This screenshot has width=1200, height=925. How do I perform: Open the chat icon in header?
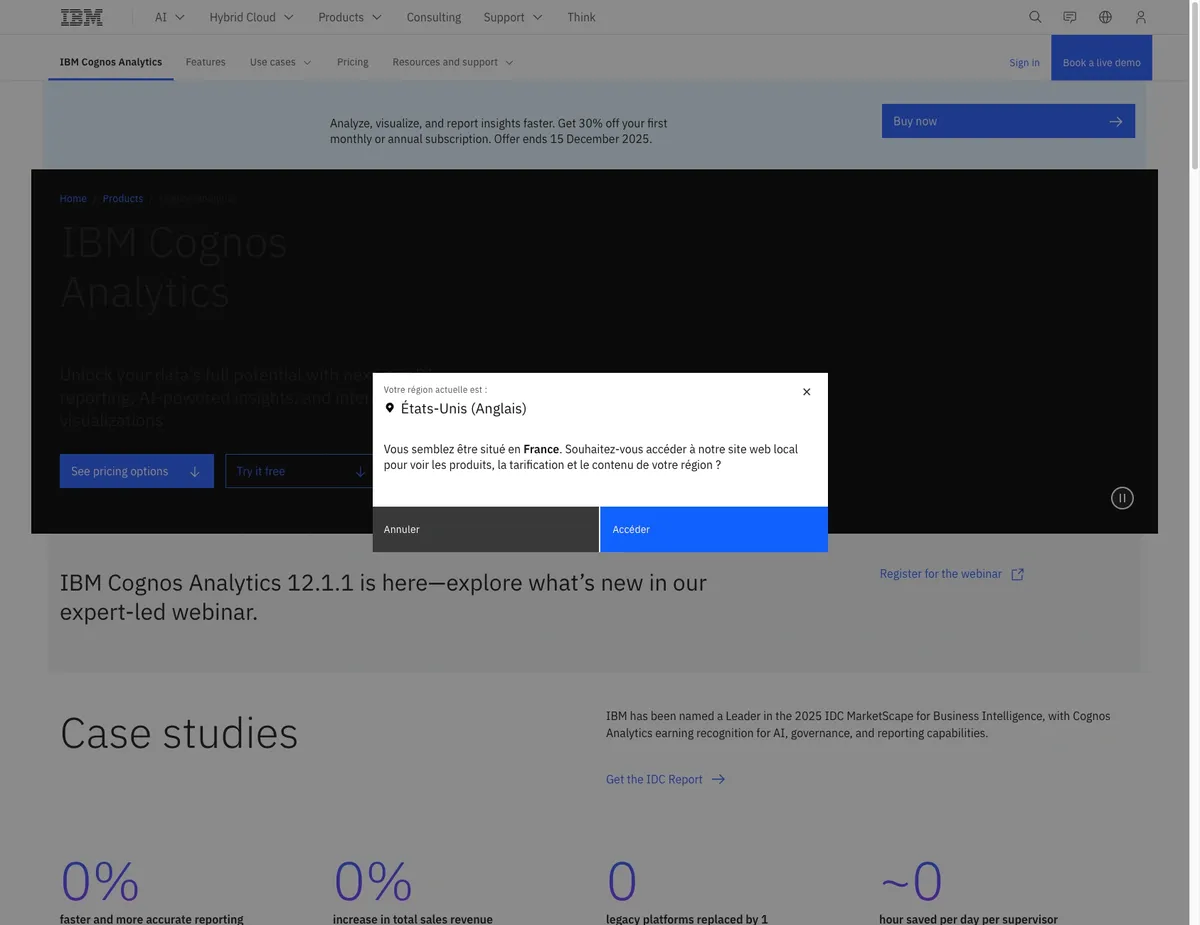pos(1070,17)
